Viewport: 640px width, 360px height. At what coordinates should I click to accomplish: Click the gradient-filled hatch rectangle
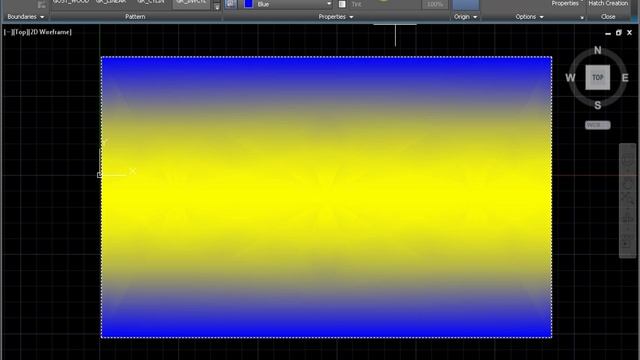tap(327, 197)
